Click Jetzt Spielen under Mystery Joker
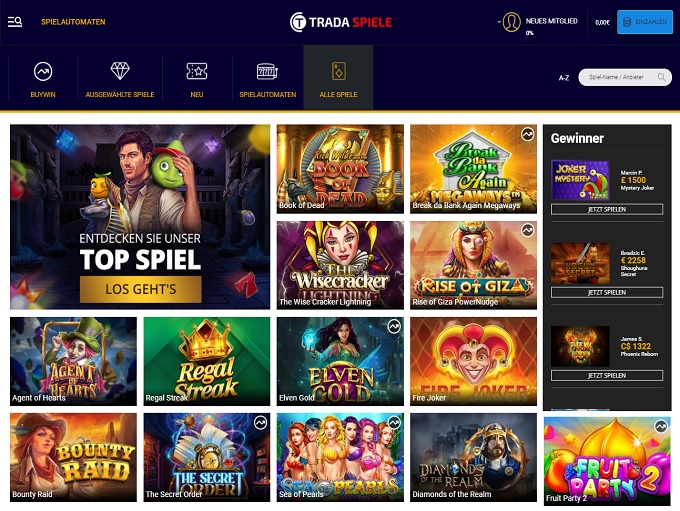Screen dimensions: 680x511 [607, 210]
